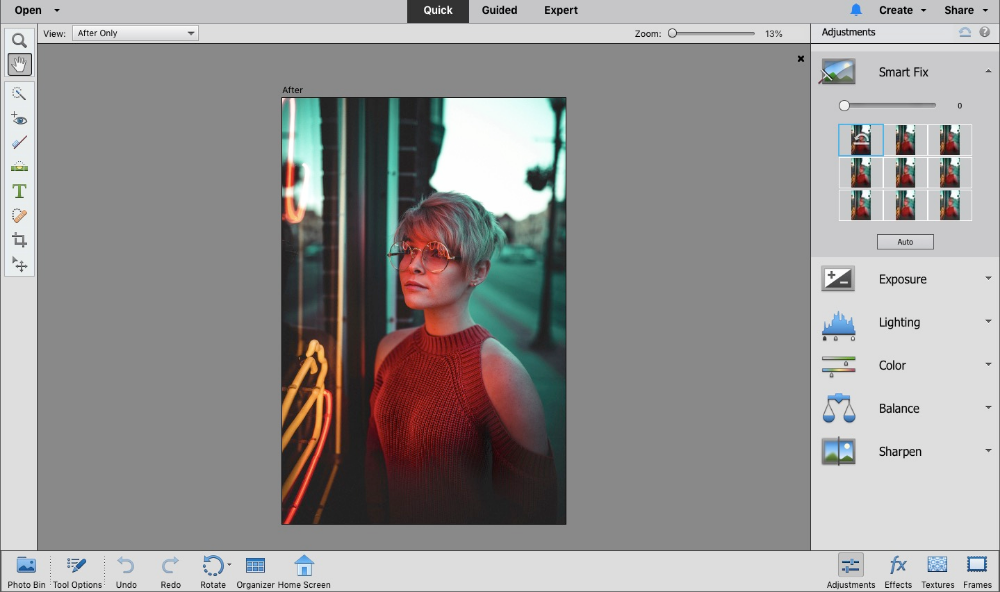Select the Hand tool
Image resolution: width=1000 pixels, height=592 pixels.
(x=19, y=65)
